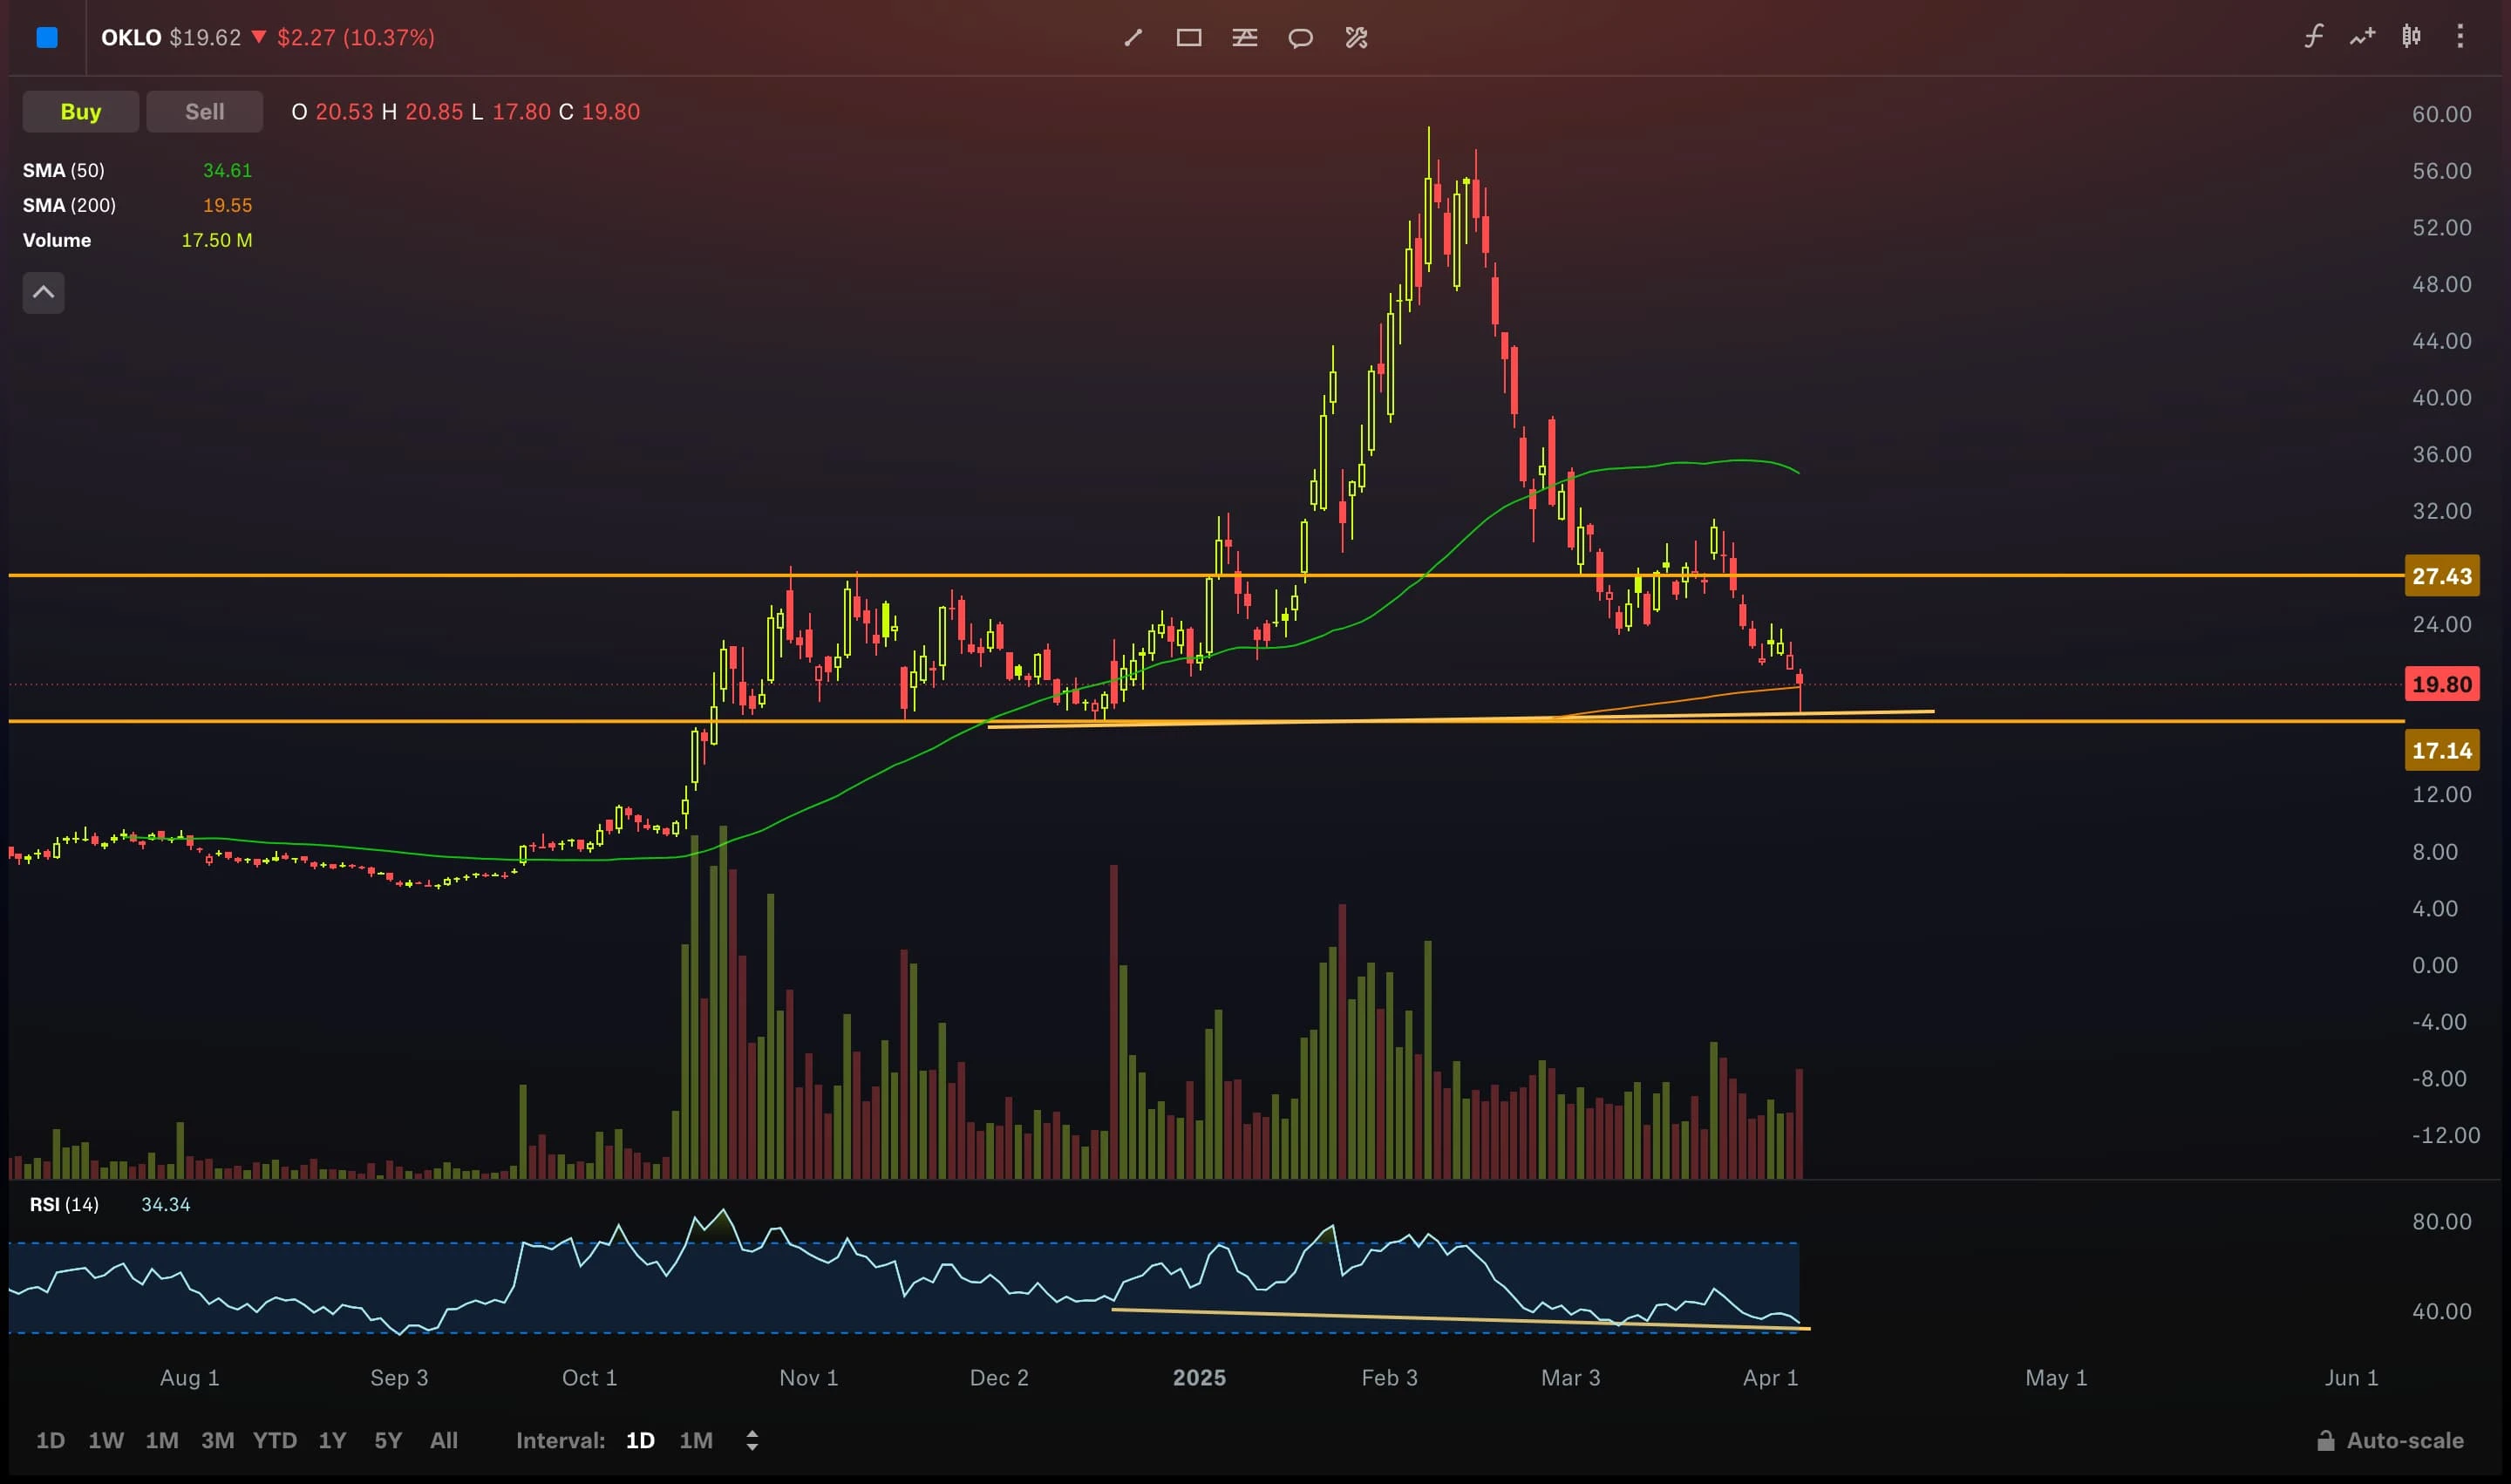
Task: Click the 60.00 price axis label
Action: pyautogui.click(x=2442, y=114)
